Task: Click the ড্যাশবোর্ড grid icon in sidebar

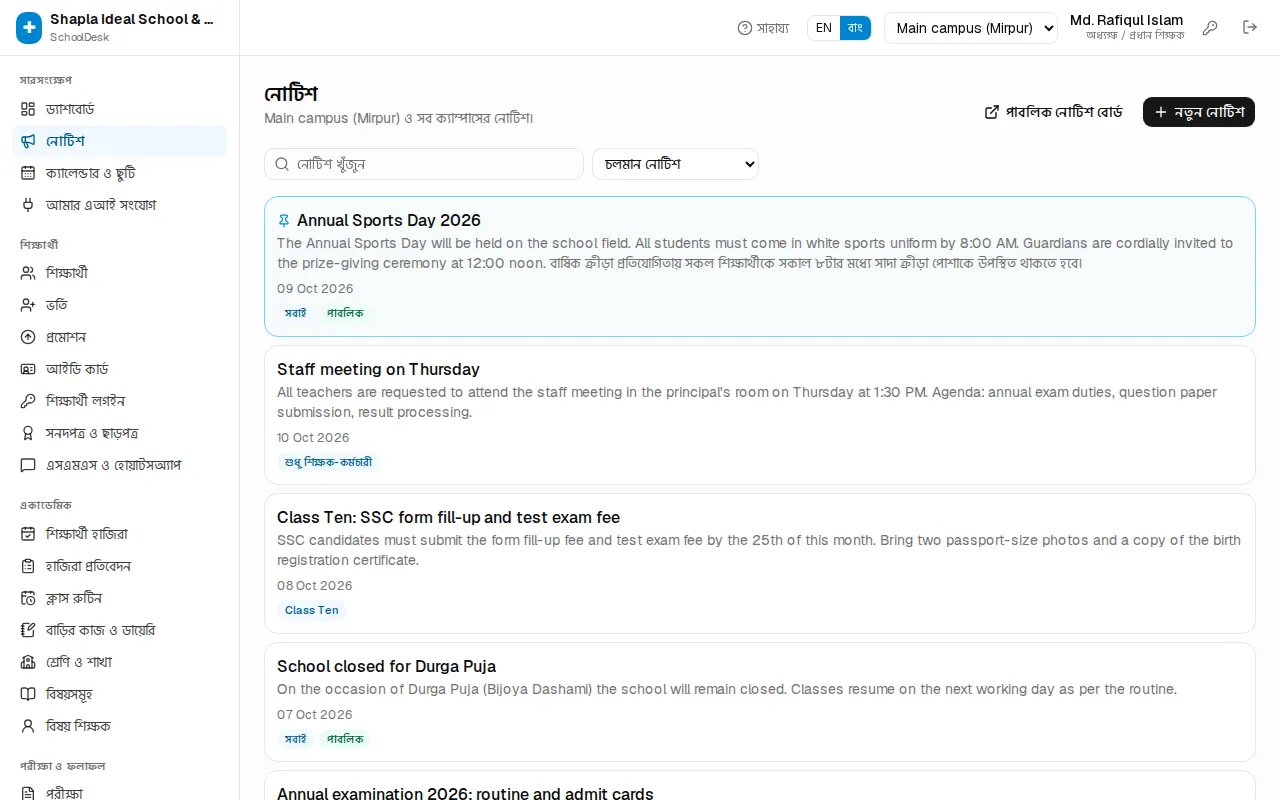Action: coord(28,109)
